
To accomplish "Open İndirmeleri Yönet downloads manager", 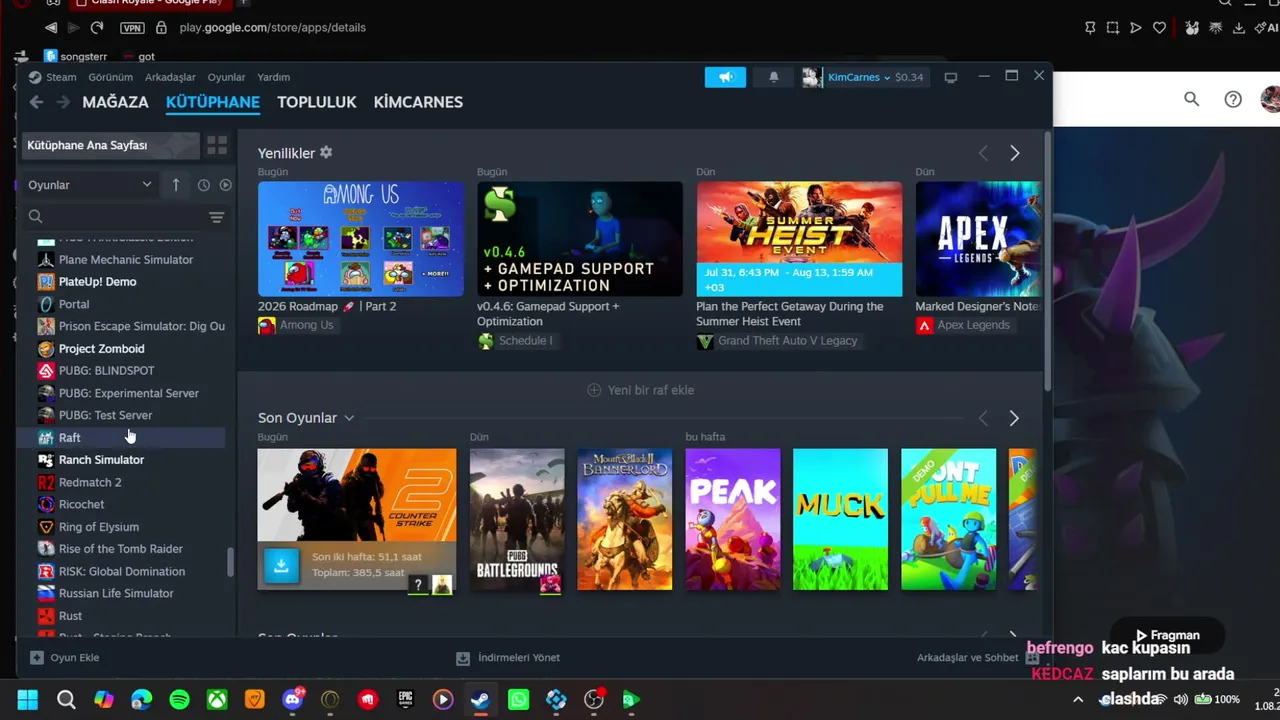I will coord(508,658).
